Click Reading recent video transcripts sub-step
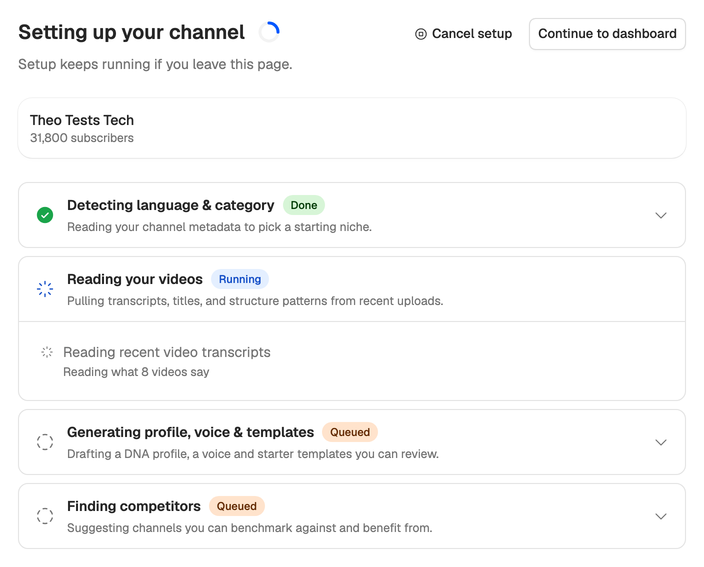Viewport: 704px width, 567px height. pos(167,352)
